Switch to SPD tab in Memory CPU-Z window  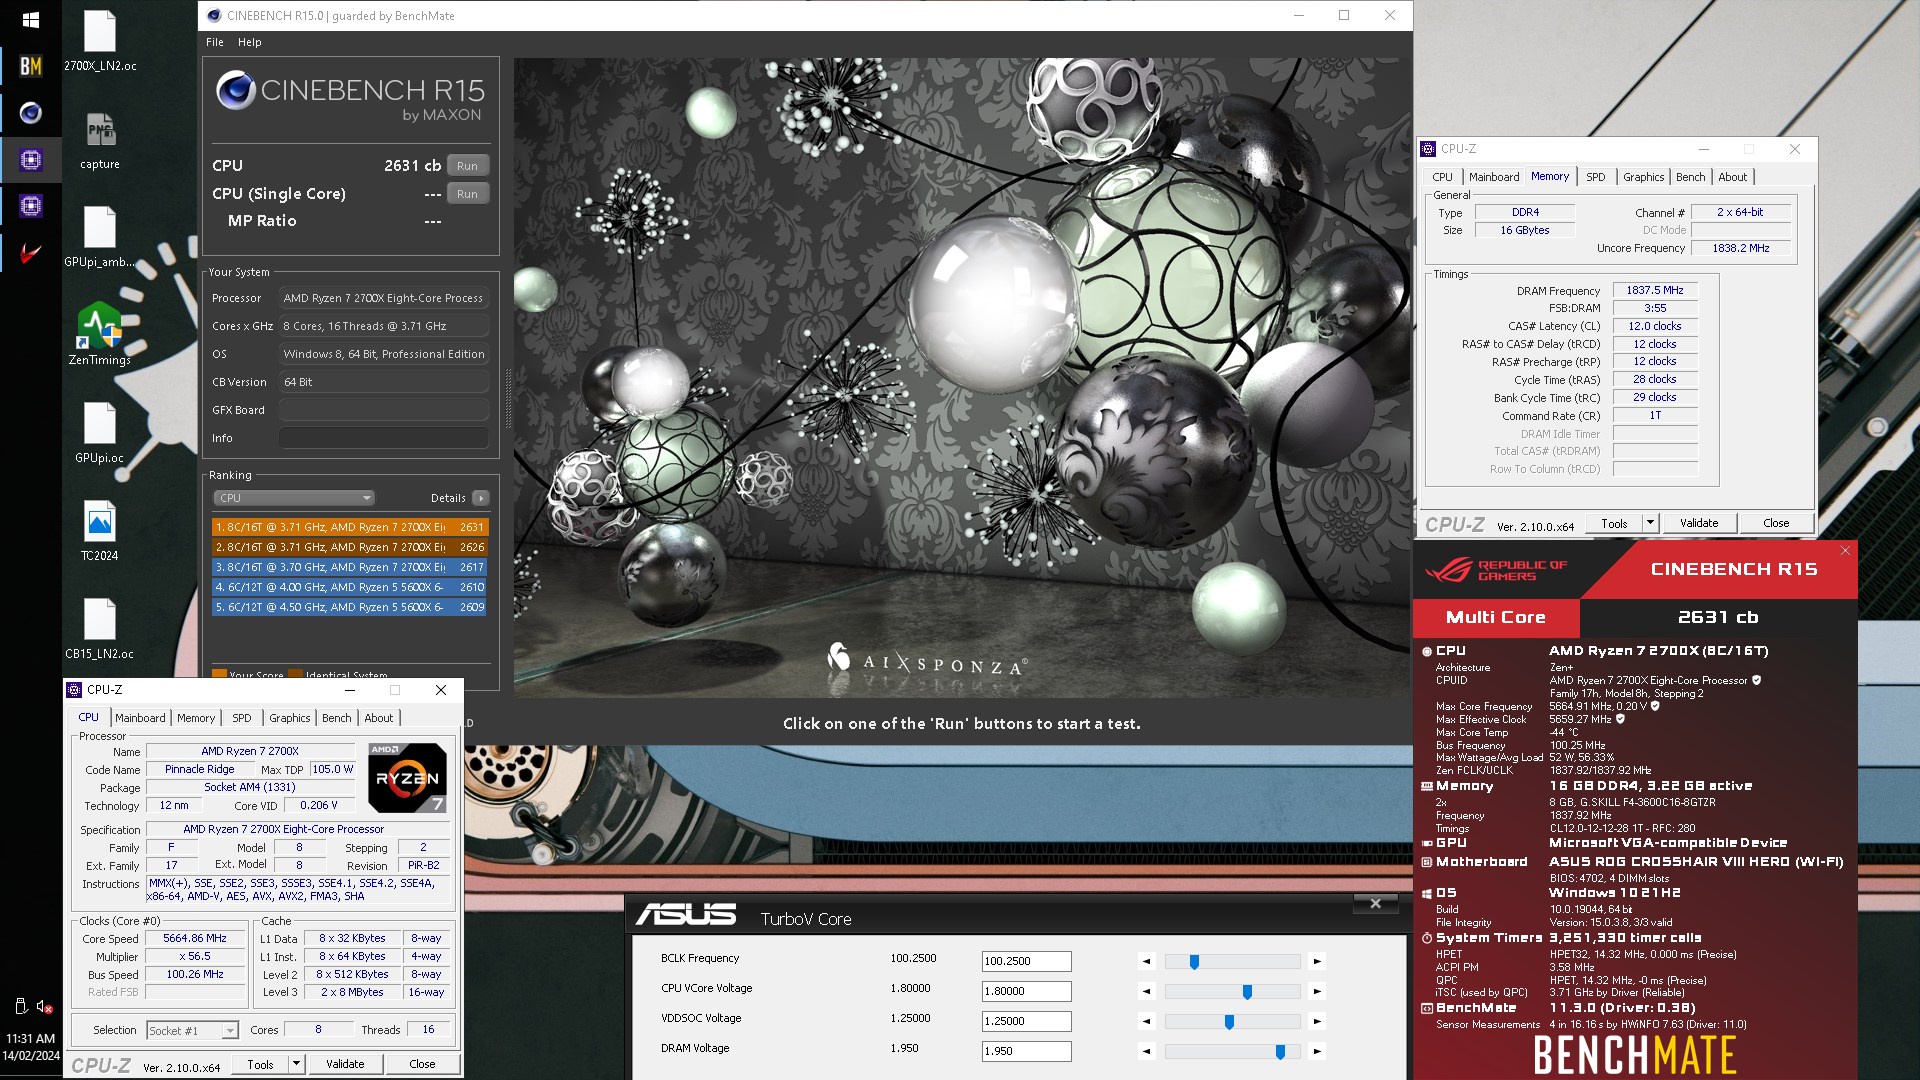(1596, 177)
